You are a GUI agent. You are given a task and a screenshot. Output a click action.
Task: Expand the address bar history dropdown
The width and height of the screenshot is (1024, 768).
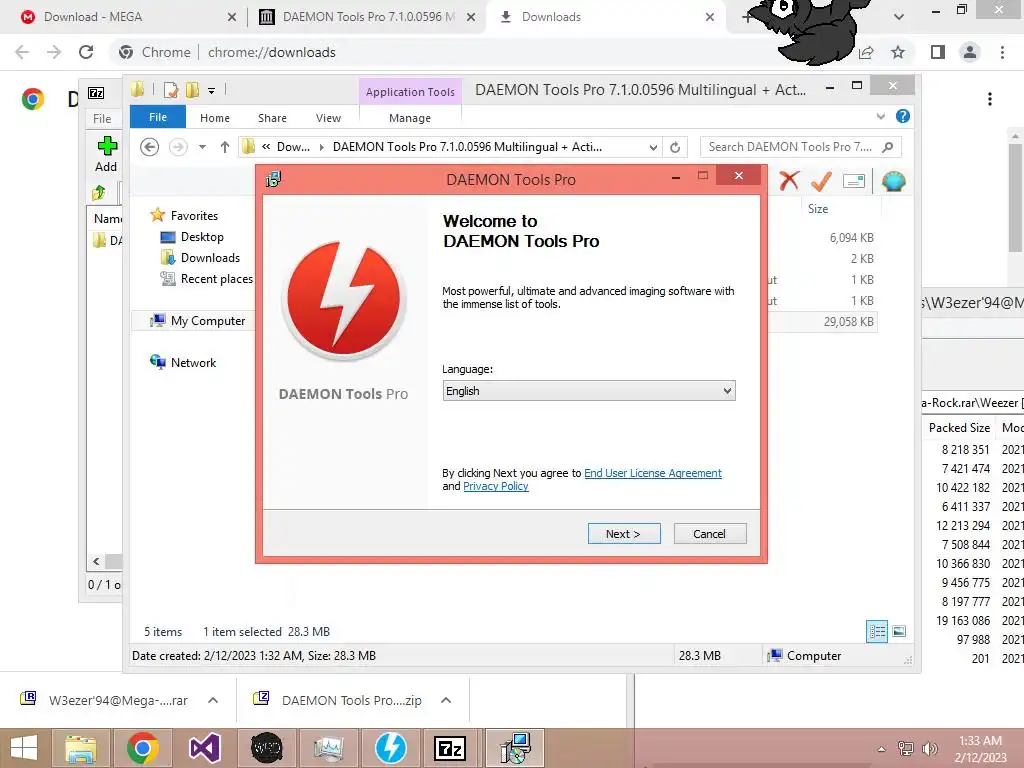[x=653, y=147]
